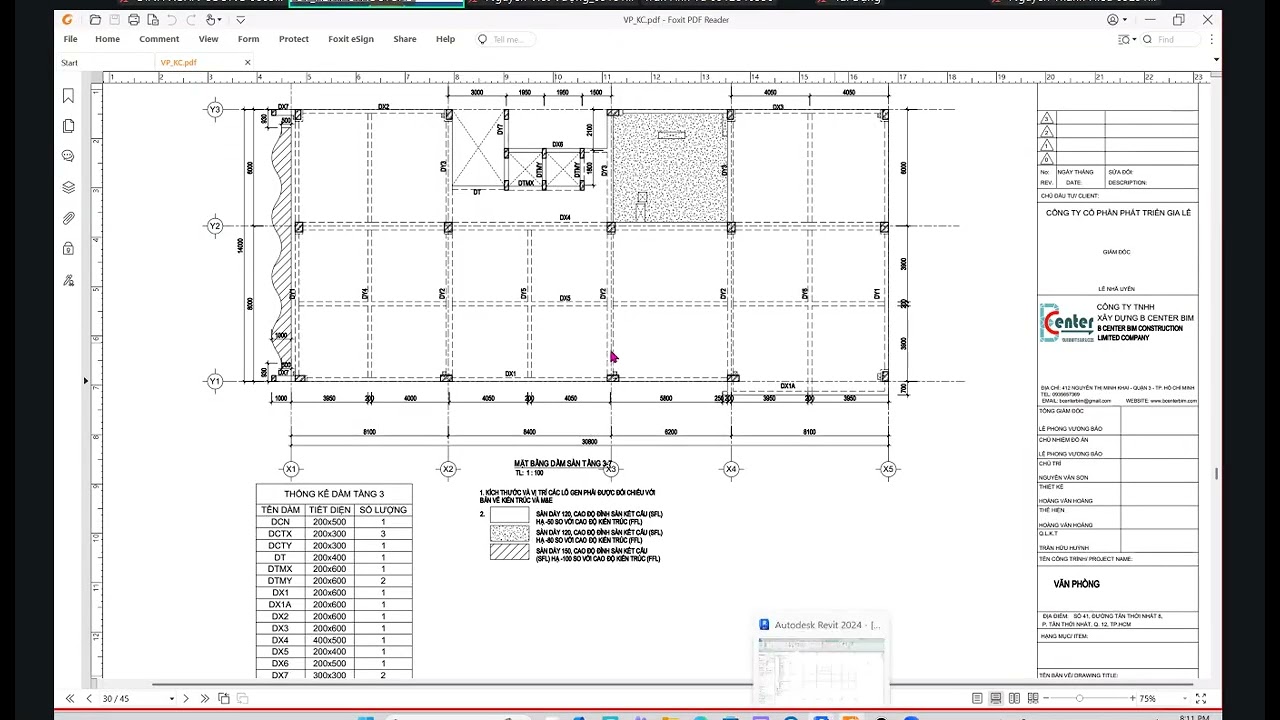The height and width of the screenshot is (720, 1280).
Task: Close the VP_KC.pdf tab
Action: click(248, 62)
